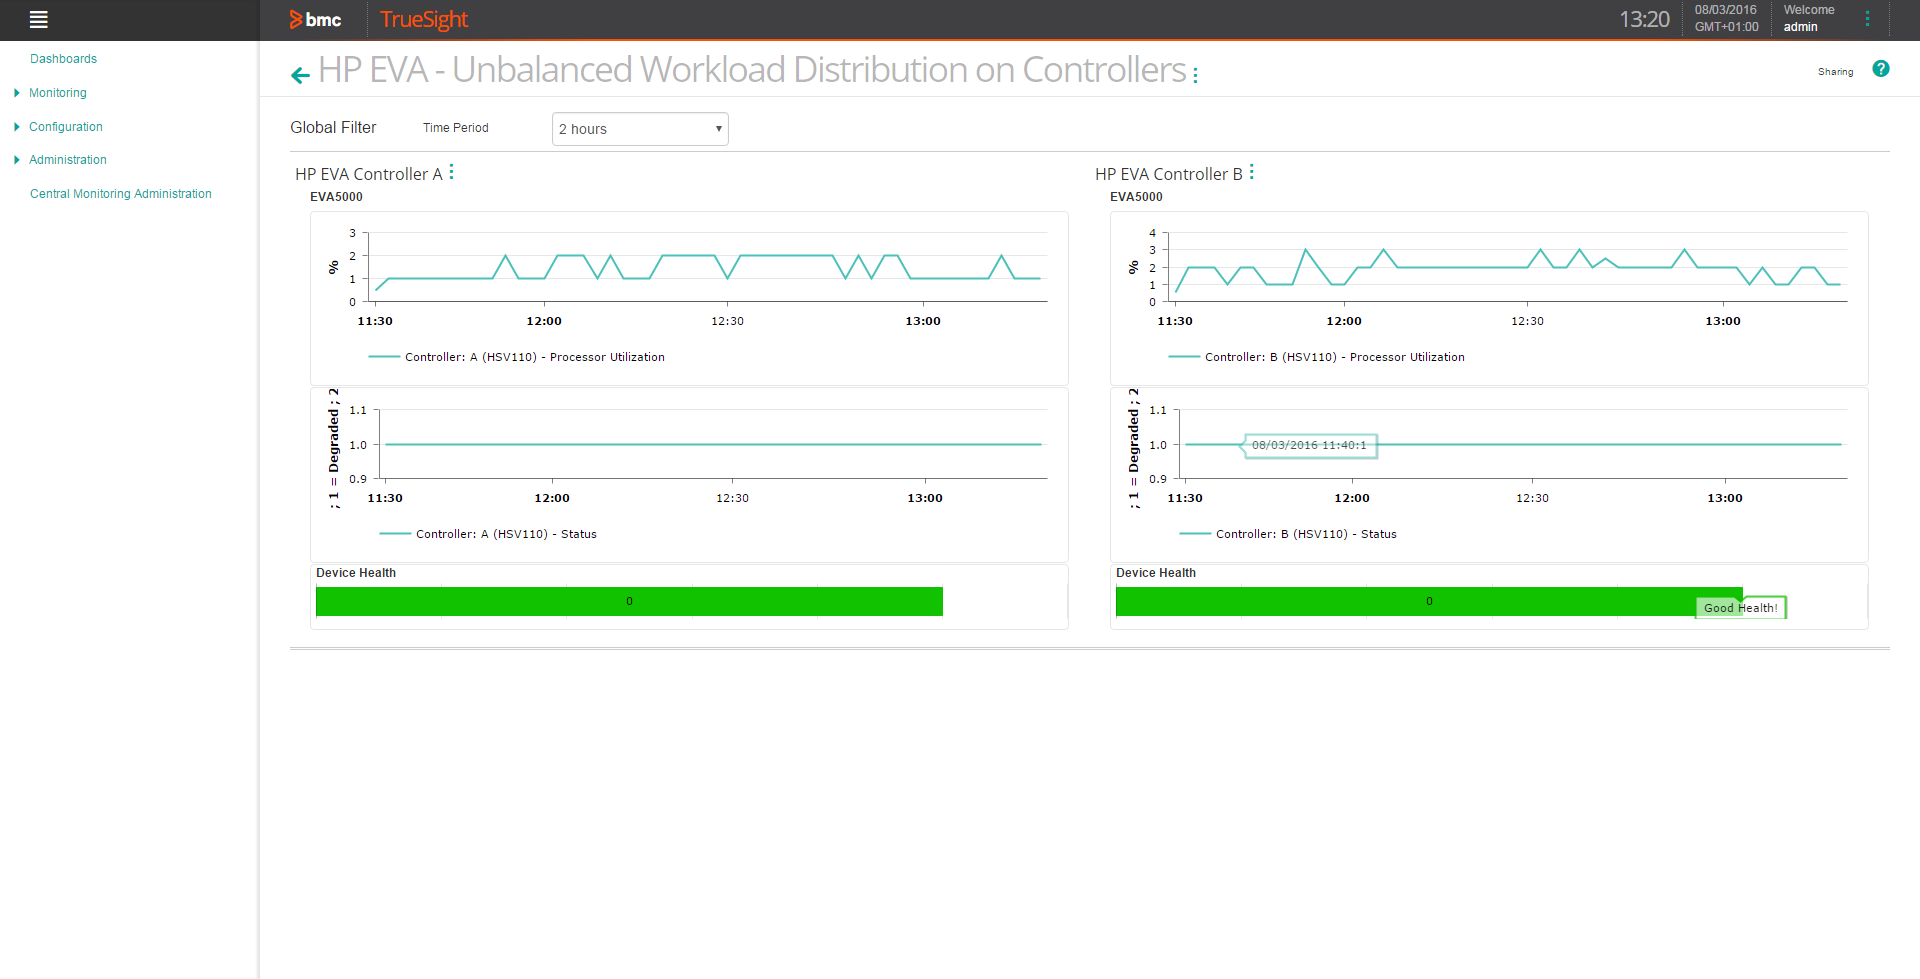This screenshot has width=1920, height=979.
Task: Expand the Administration menu arrow
Action: pos(17,160)
